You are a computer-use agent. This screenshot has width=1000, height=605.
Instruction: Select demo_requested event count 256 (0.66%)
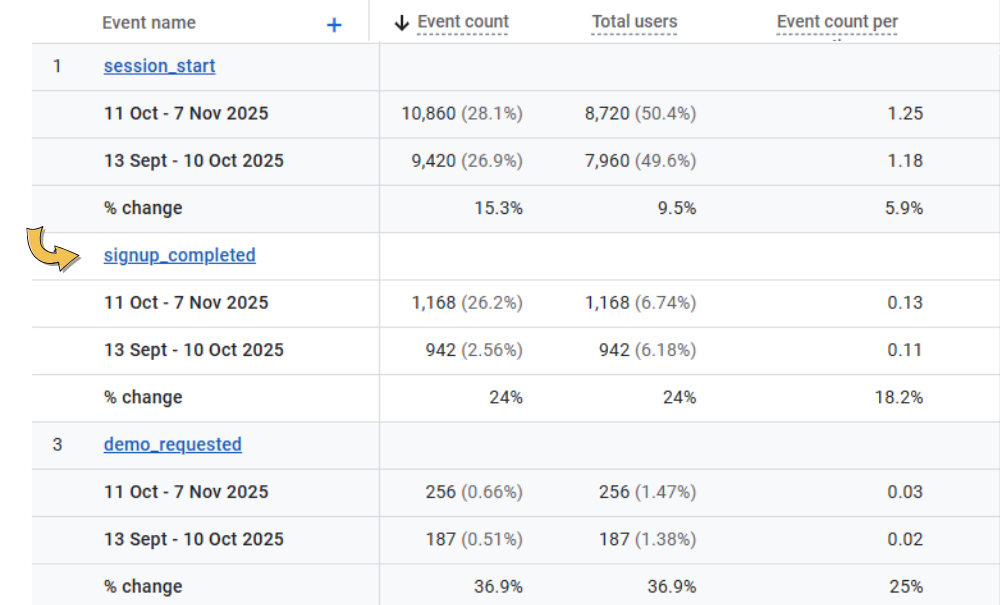(x=474, y=492)
